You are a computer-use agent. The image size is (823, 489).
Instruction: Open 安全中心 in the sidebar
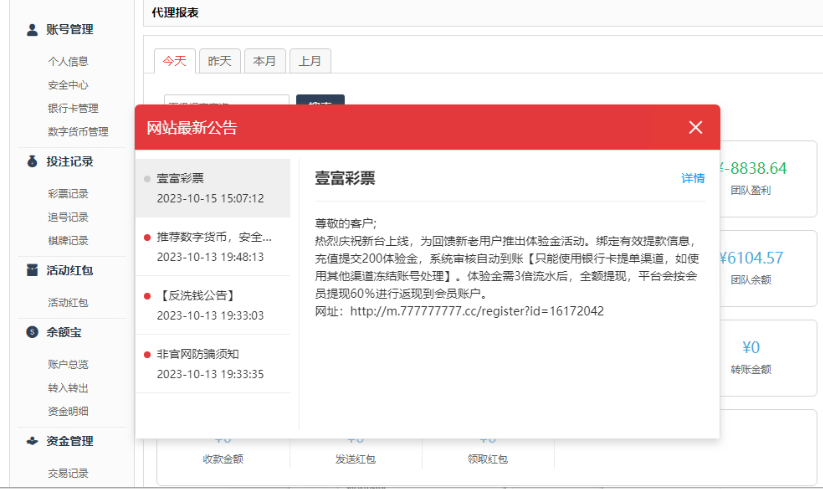tap(68, 85)
